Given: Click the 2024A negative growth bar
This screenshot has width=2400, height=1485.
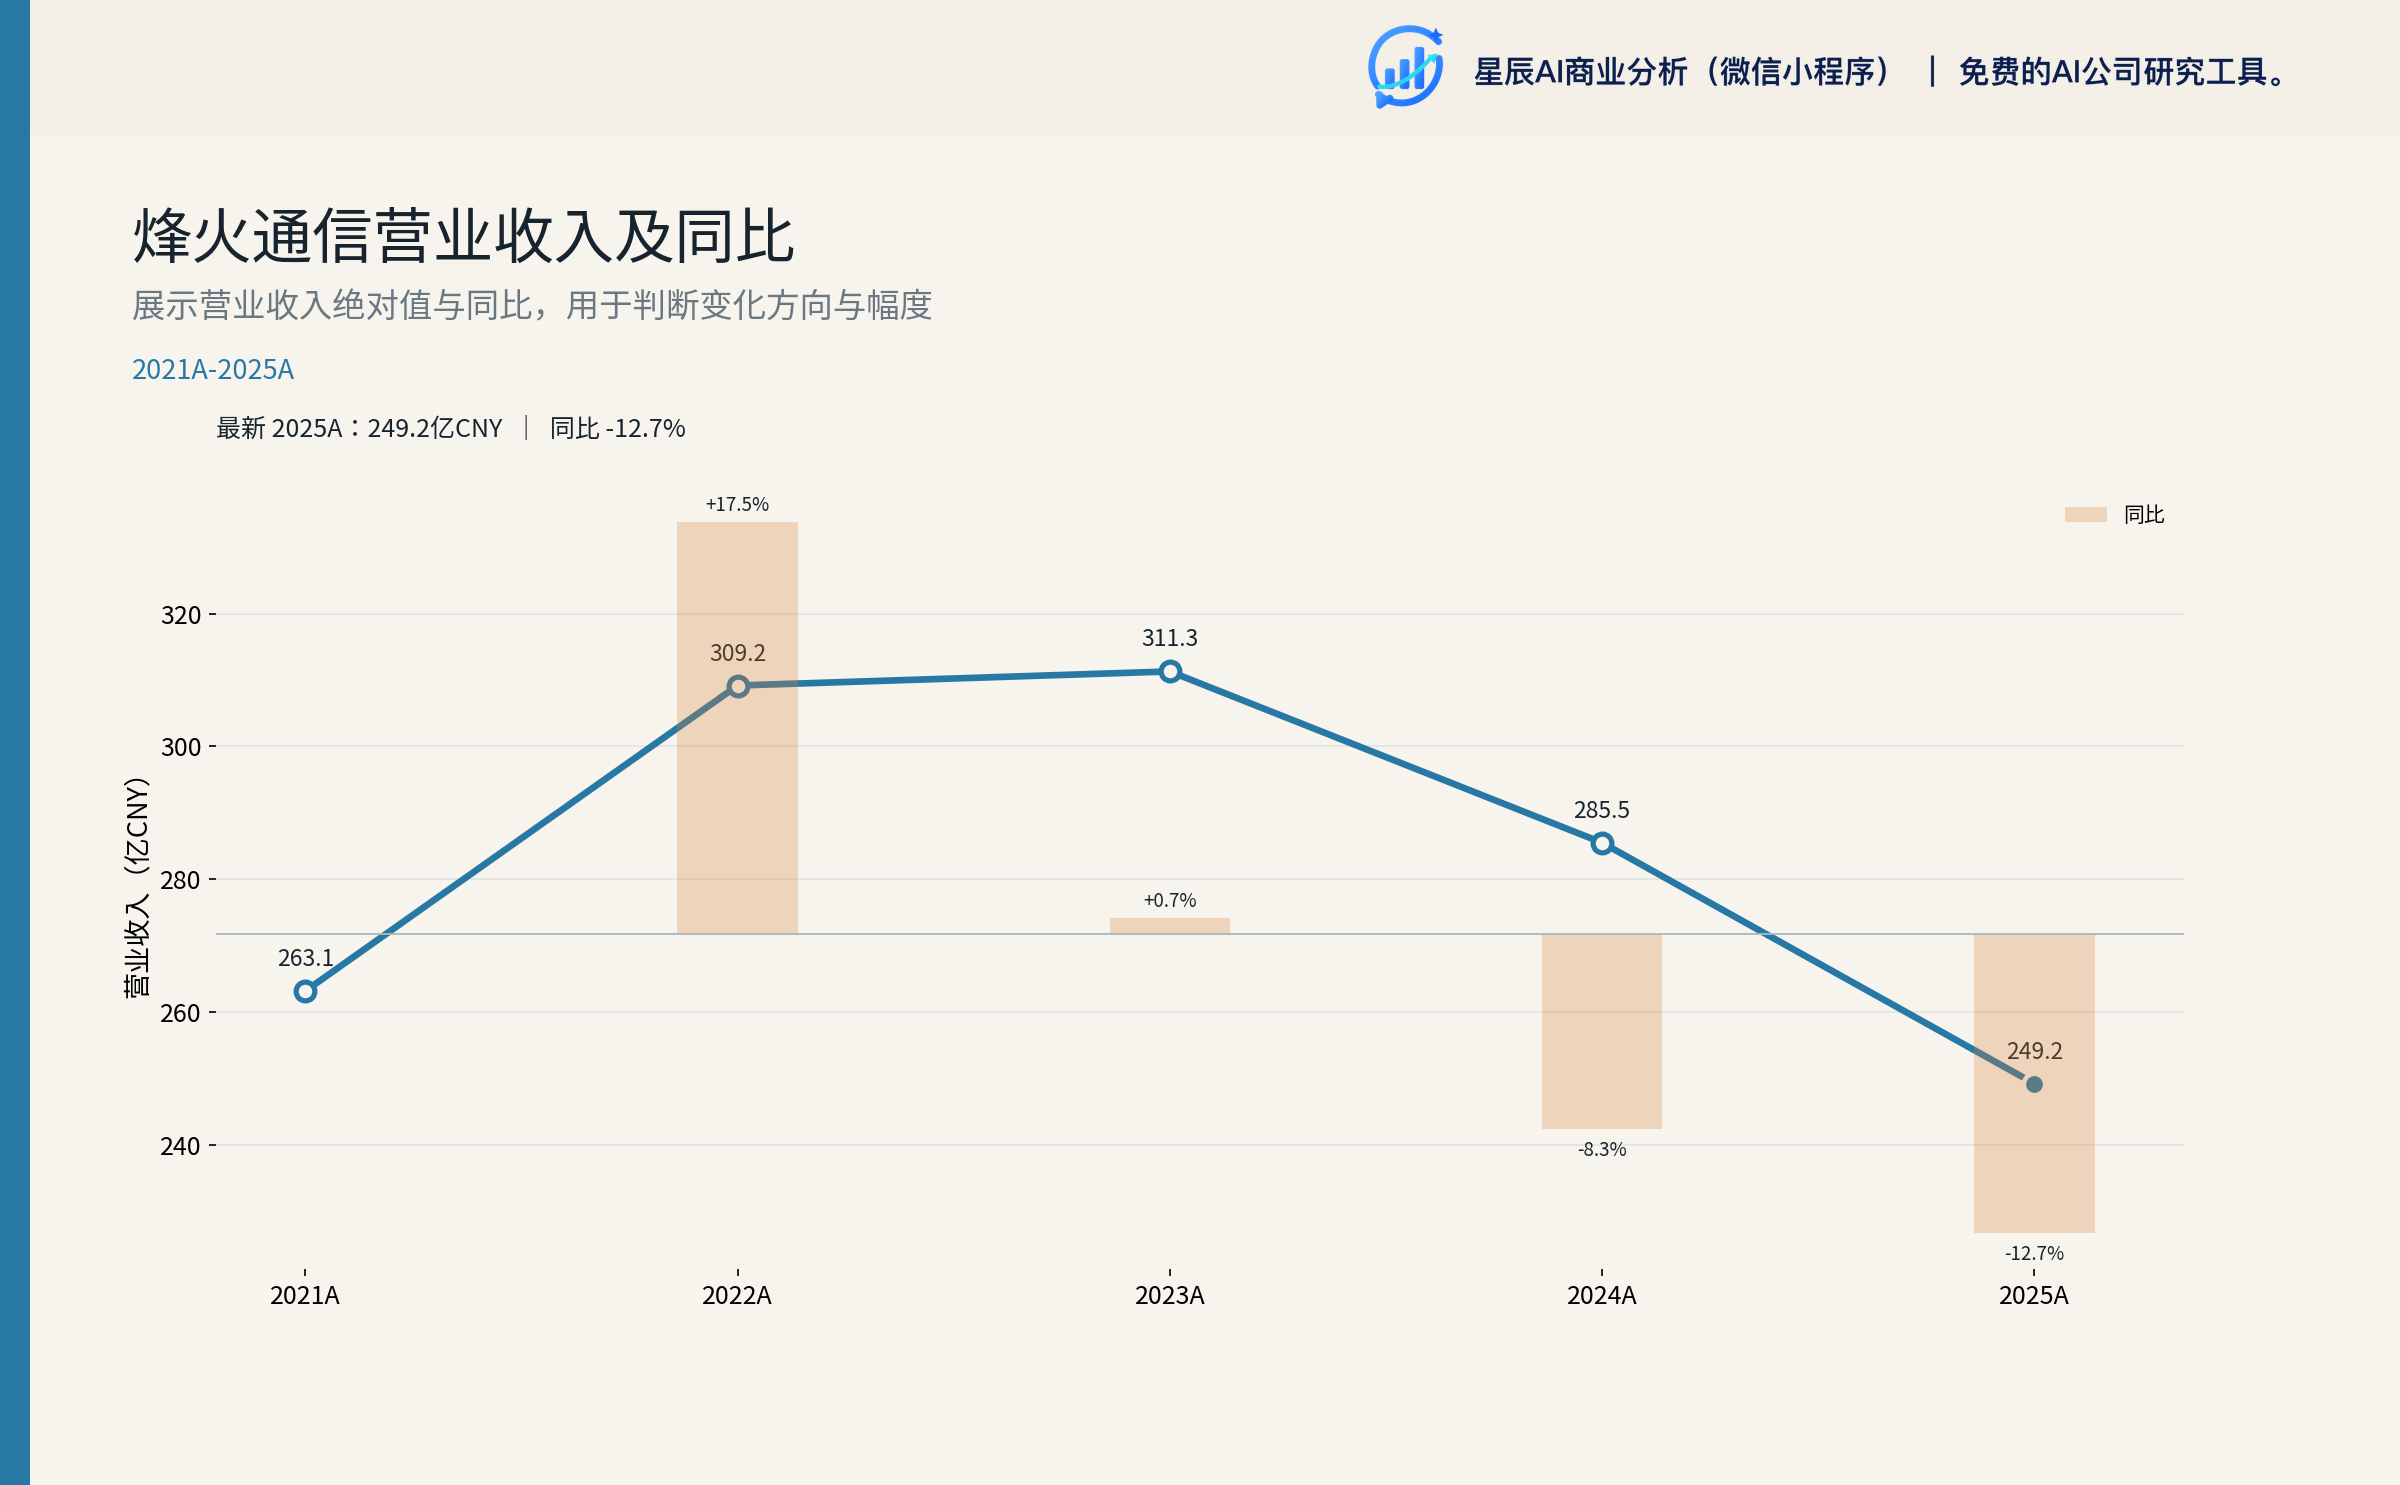Looking at the screenshot, I should [1602, 1031].
